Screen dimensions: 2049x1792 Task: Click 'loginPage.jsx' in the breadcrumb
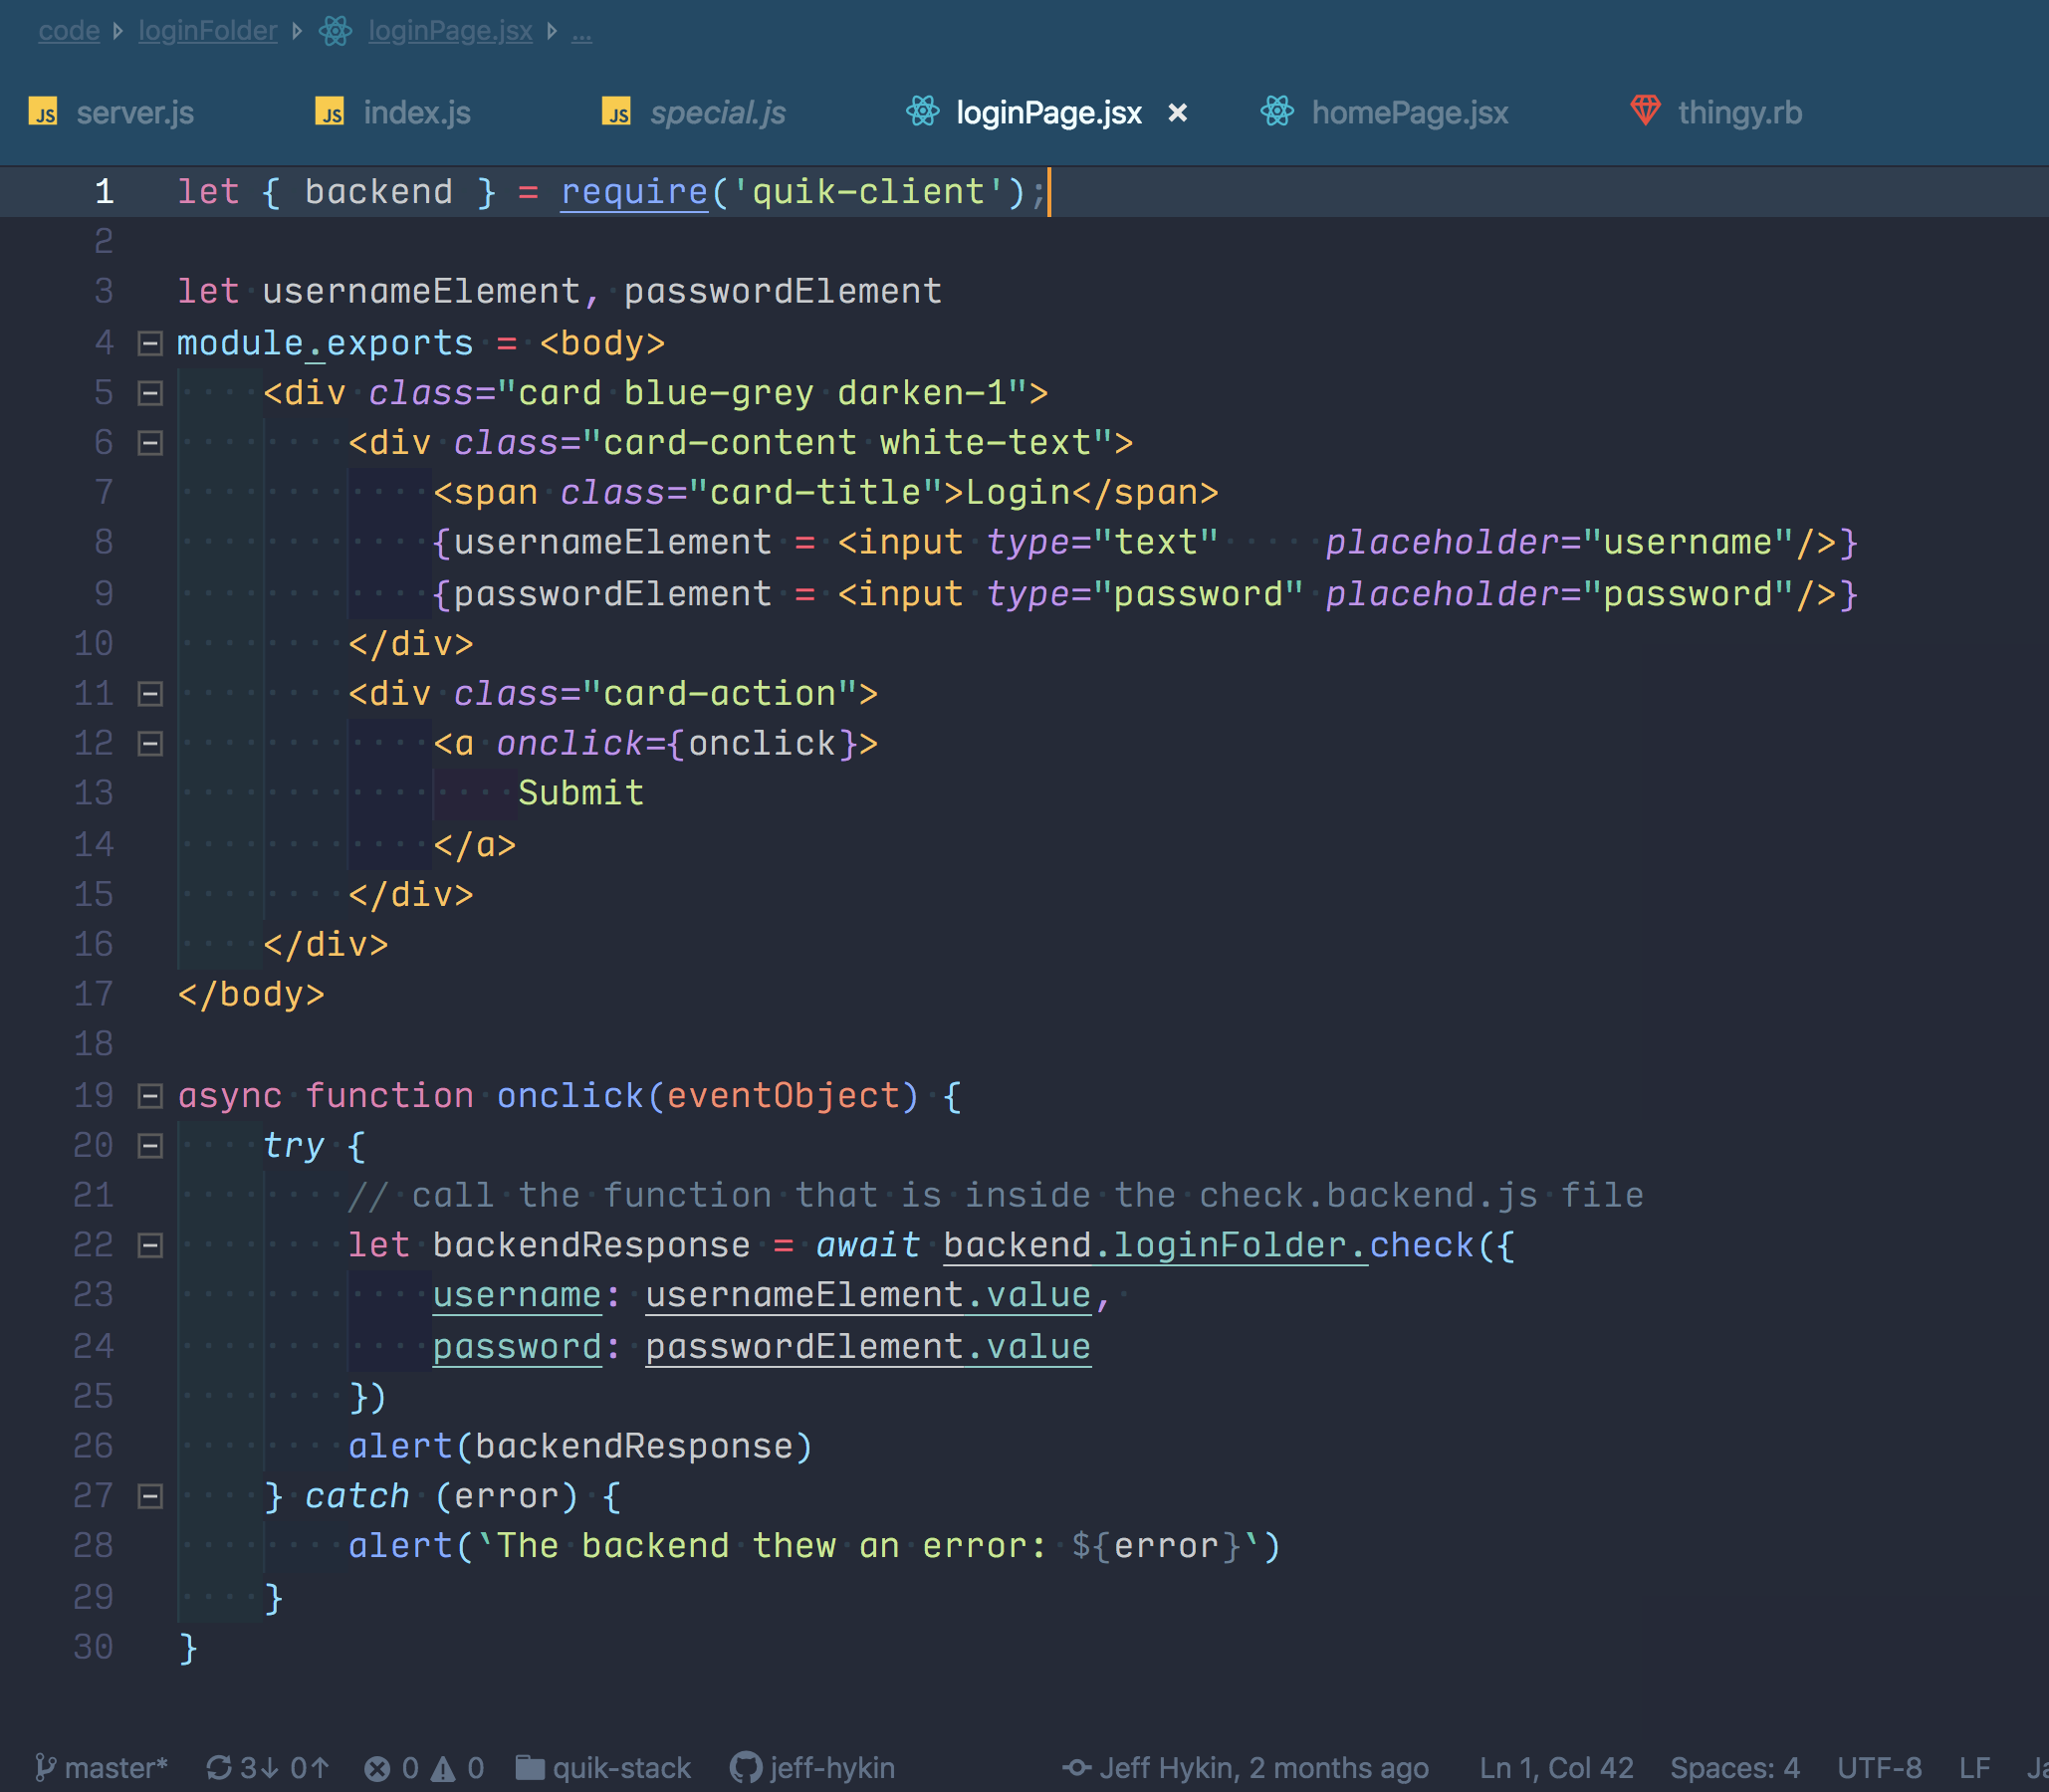coord(450,31)
